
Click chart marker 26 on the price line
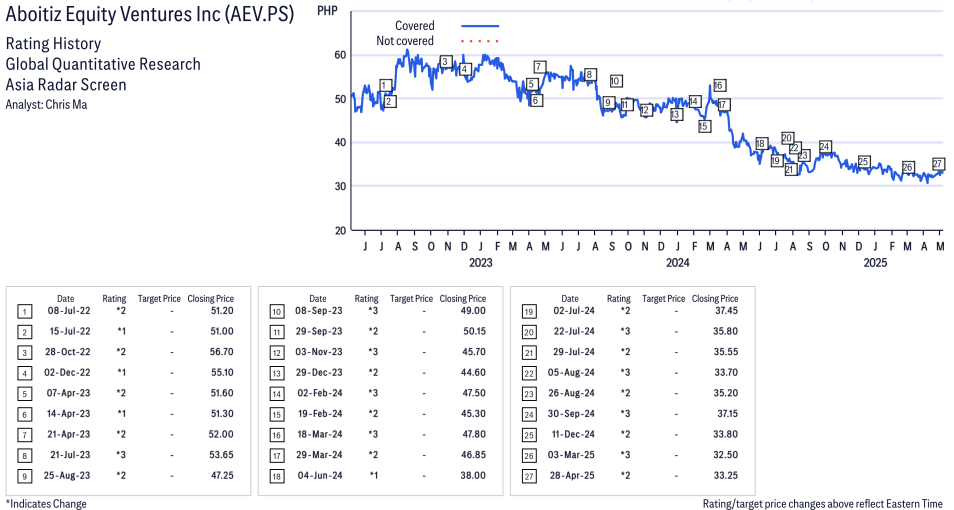[908, 167]
